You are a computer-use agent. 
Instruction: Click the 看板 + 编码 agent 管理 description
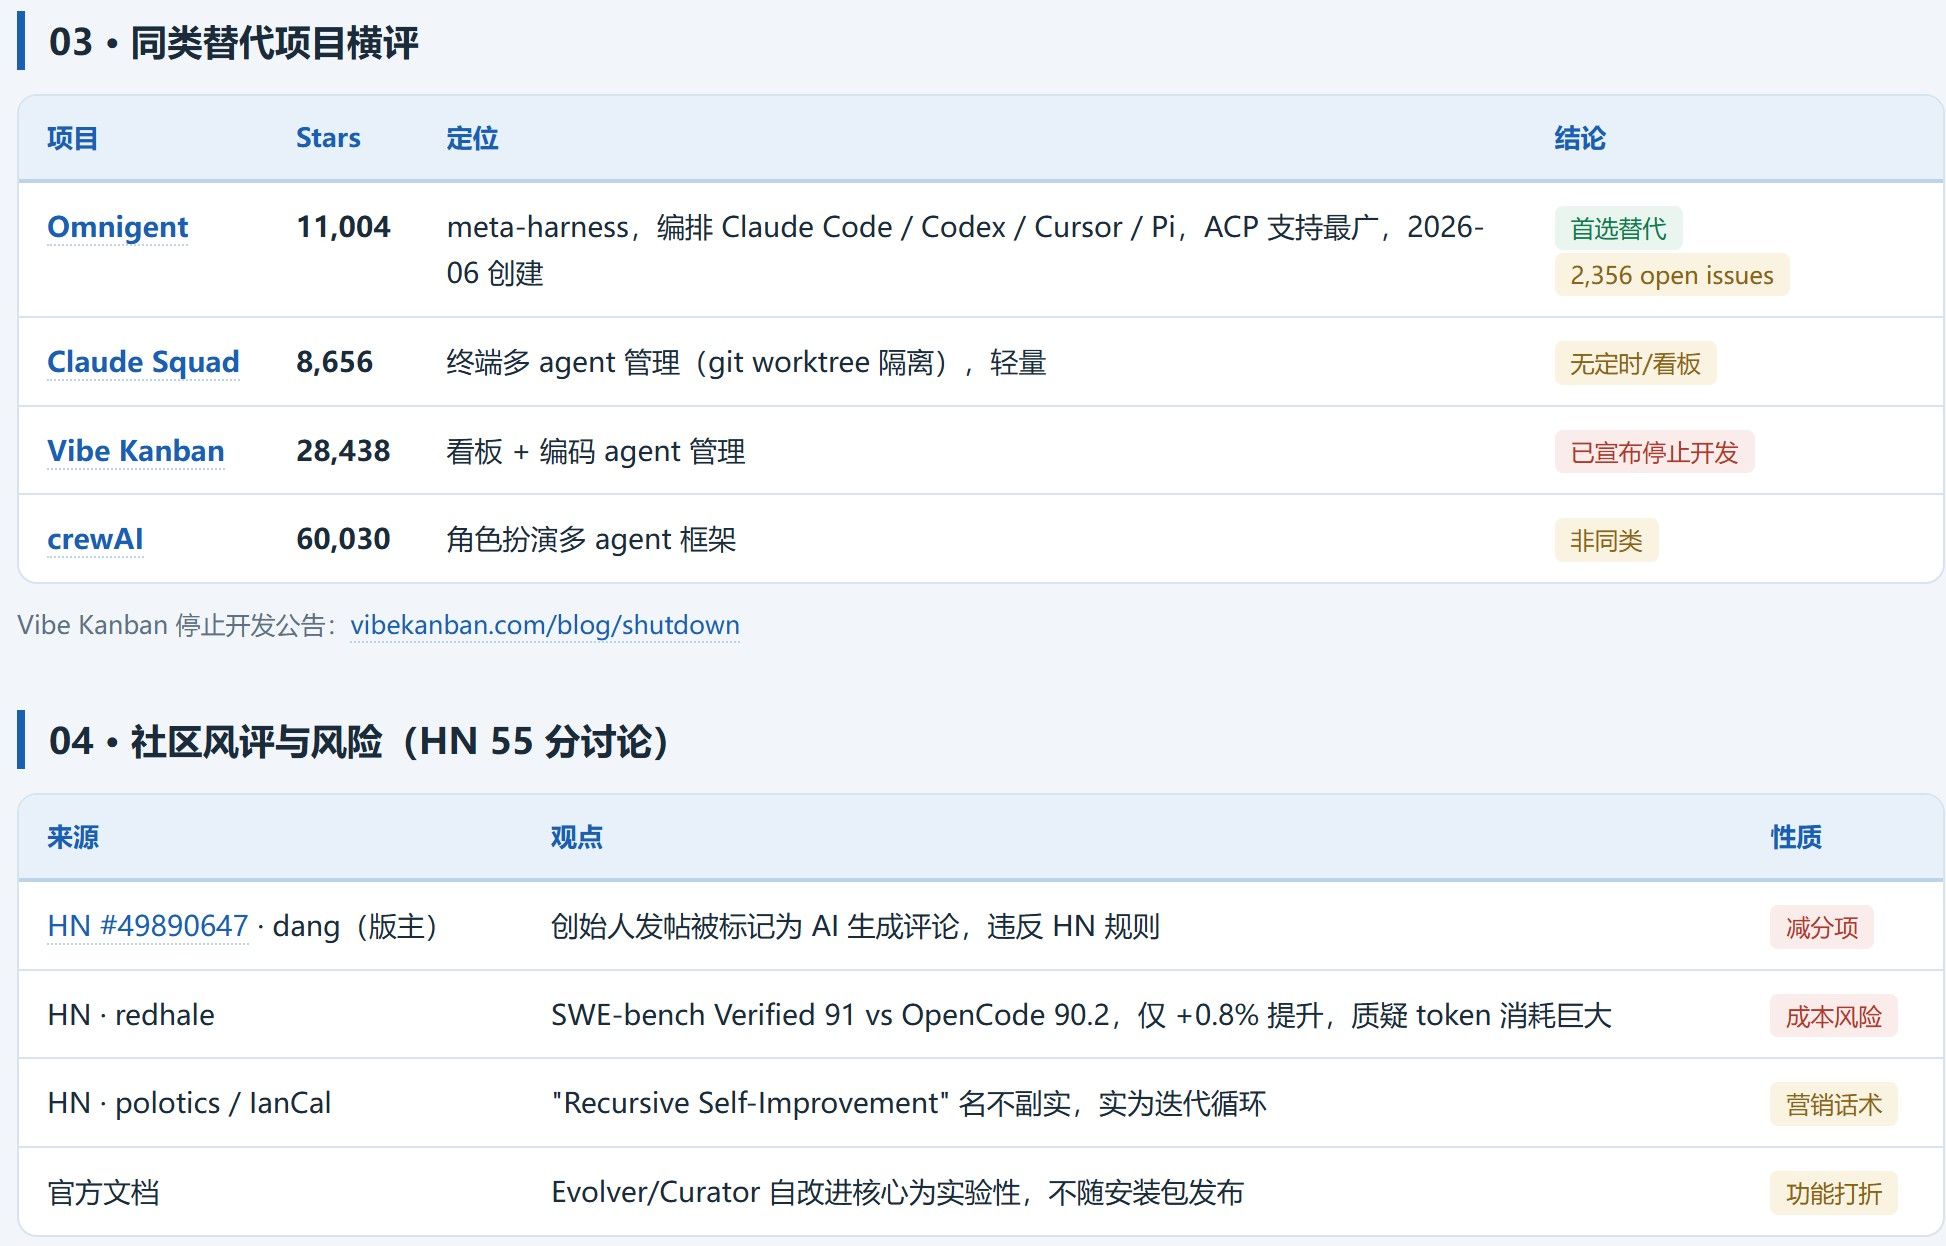click(x=596, y=451)
